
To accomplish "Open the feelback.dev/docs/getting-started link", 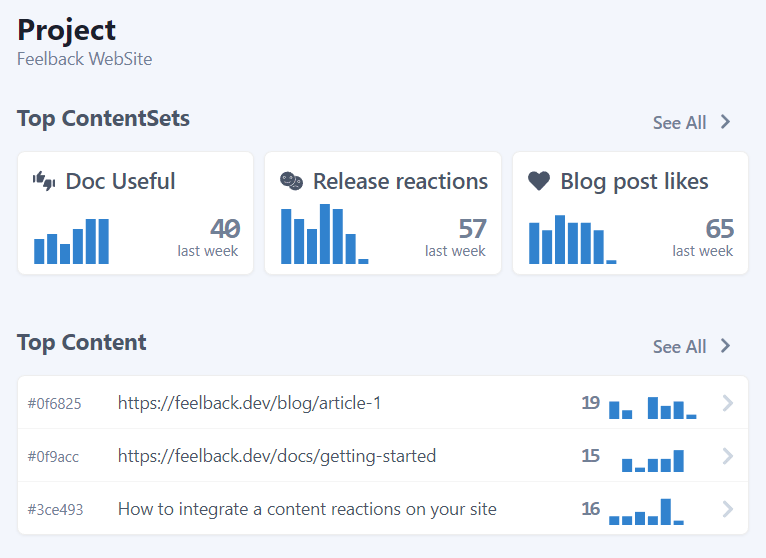I will pos(277,456).
